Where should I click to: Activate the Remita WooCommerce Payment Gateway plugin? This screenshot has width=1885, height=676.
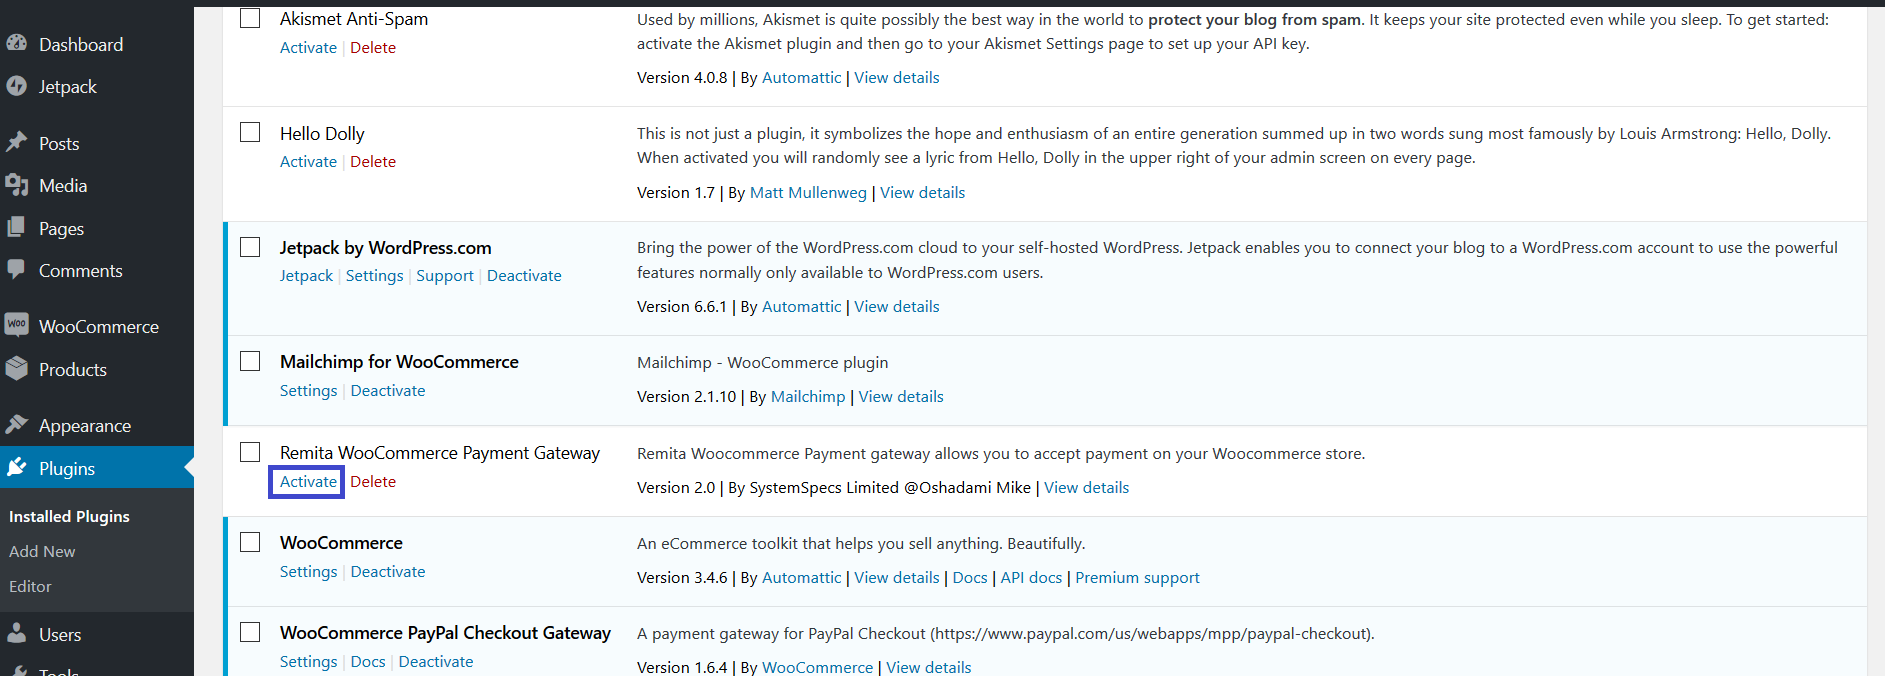[x=308, y=482]
